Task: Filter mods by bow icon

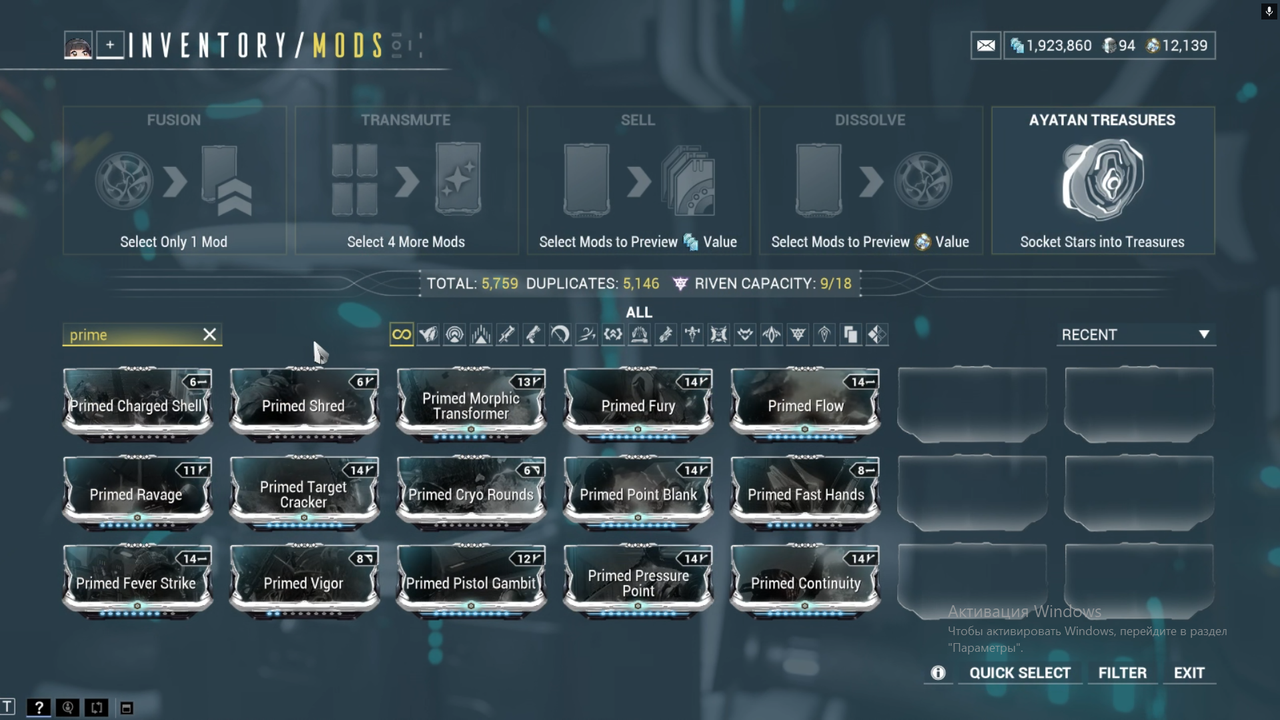Action: pyautogui.click(x=560, y=335)
